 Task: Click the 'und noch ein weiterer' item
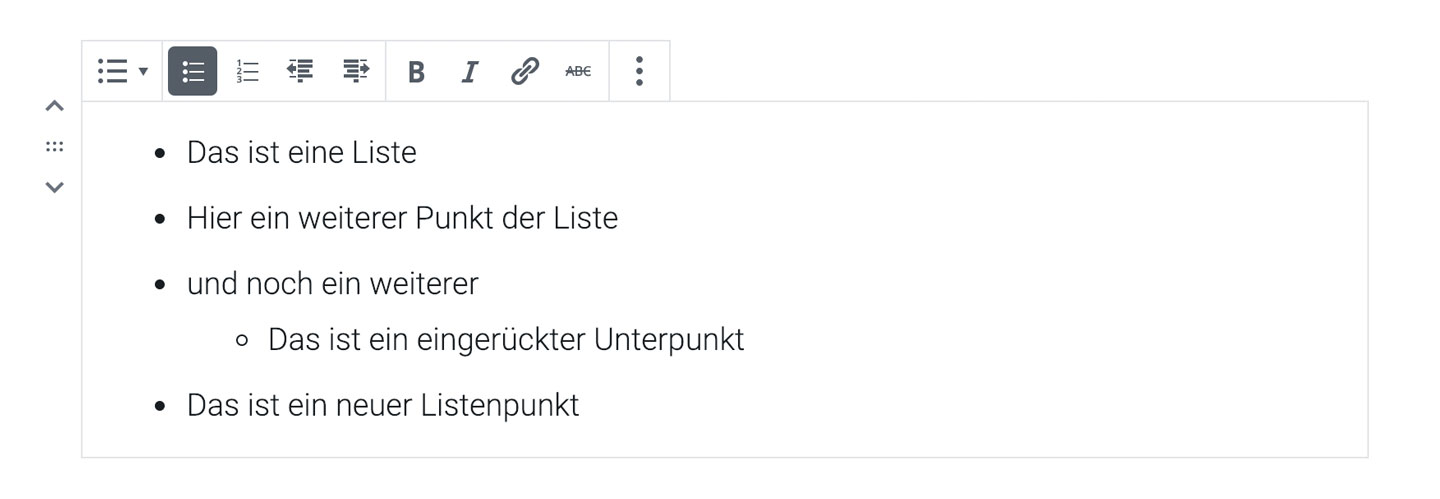click(x=333, y=284)
